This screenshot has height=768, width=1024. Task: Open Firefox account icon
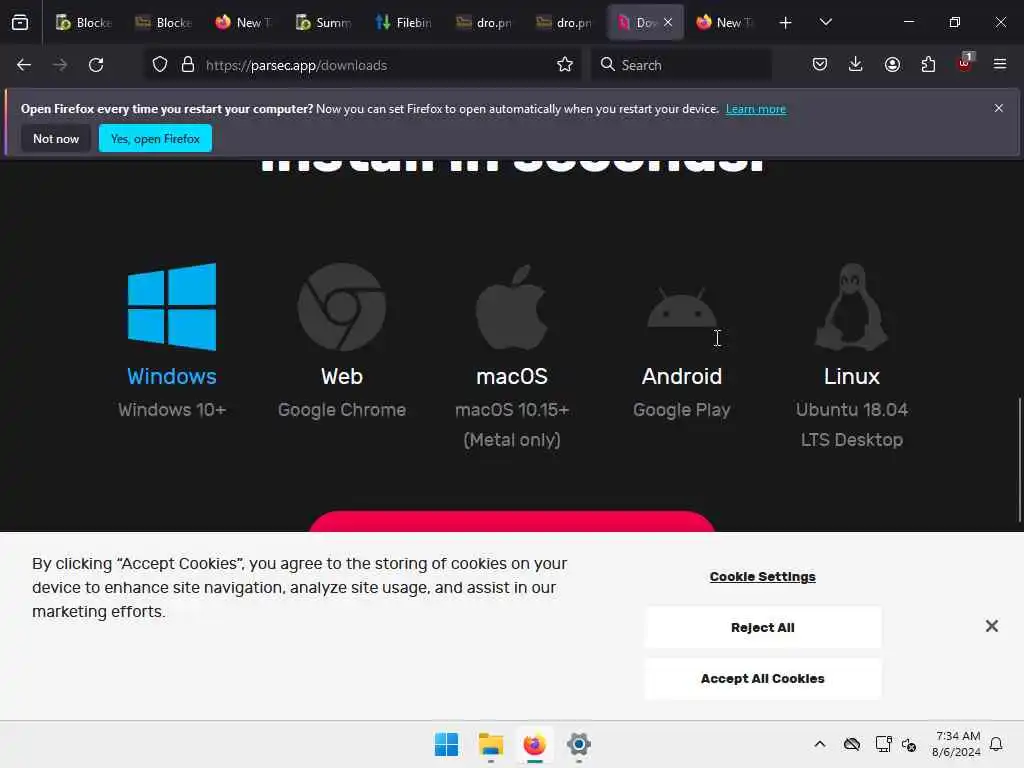coord(892,65)
